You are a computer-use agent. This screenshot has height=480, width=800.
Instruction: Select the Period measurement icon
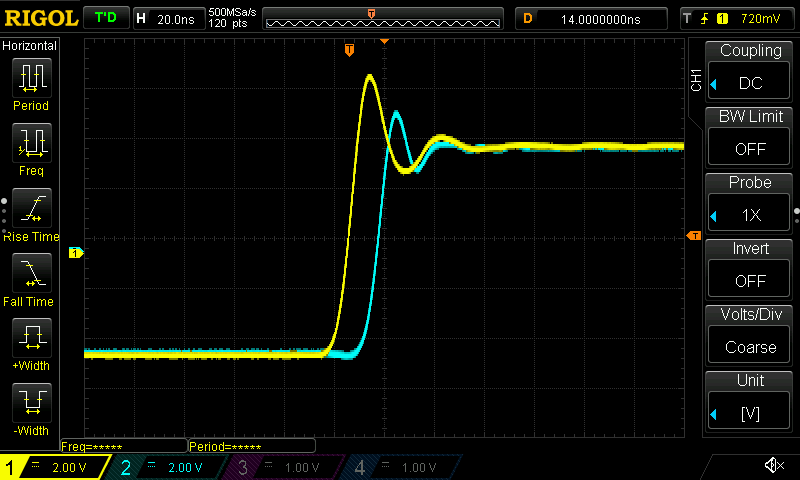(x=32, y=78)
